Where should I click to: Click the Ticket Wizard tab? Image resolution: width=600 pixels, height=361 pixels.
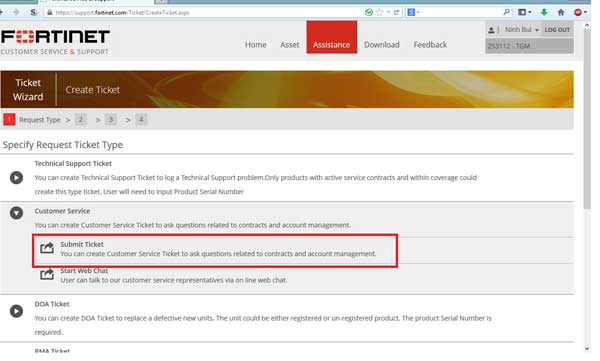coord(28,90)
